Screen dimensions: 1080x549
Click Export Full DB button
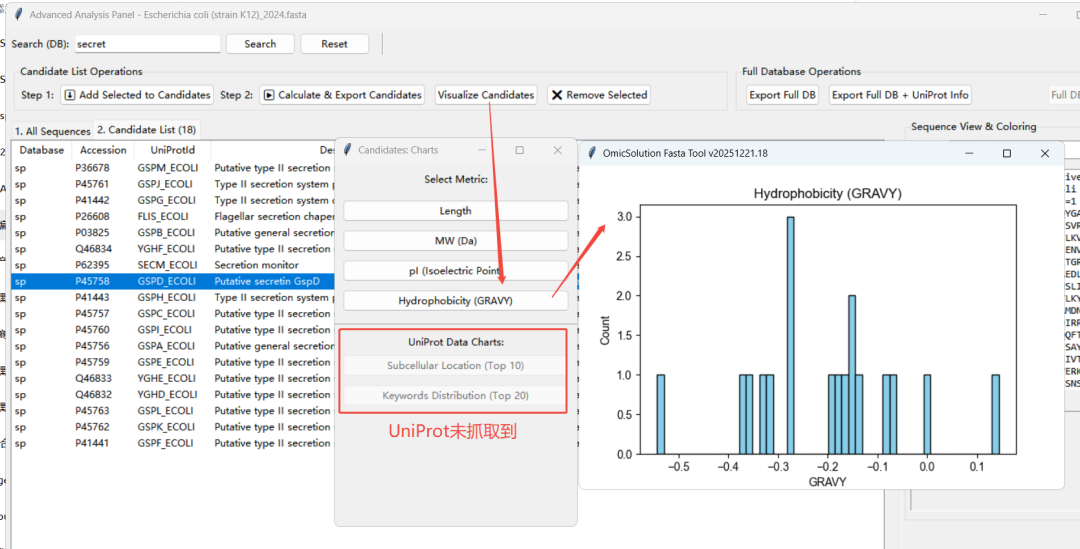tap(783, 95)
